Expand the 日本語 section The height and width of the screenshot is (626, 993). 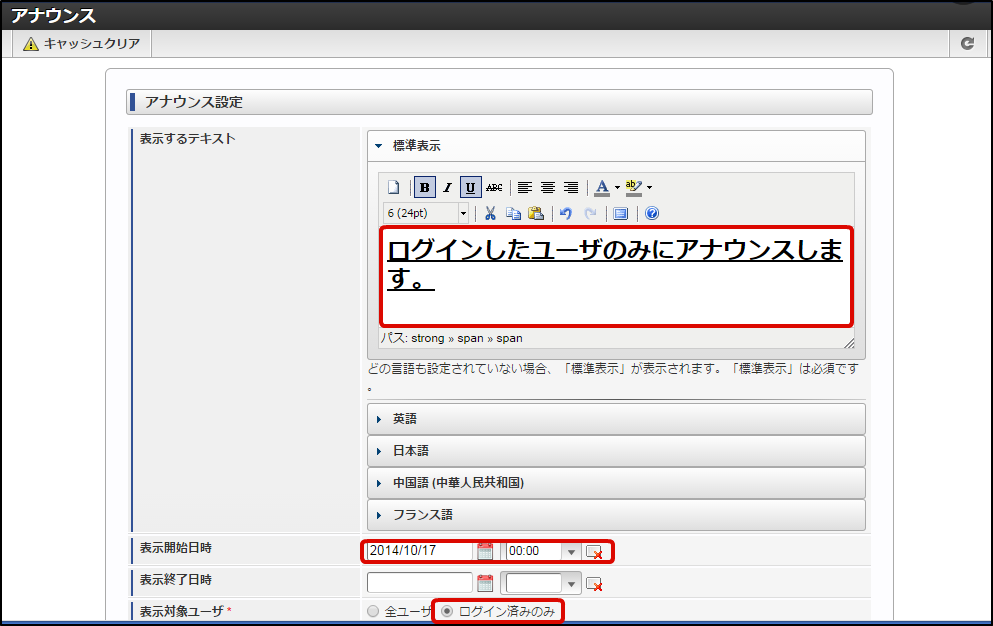(616, 450)
